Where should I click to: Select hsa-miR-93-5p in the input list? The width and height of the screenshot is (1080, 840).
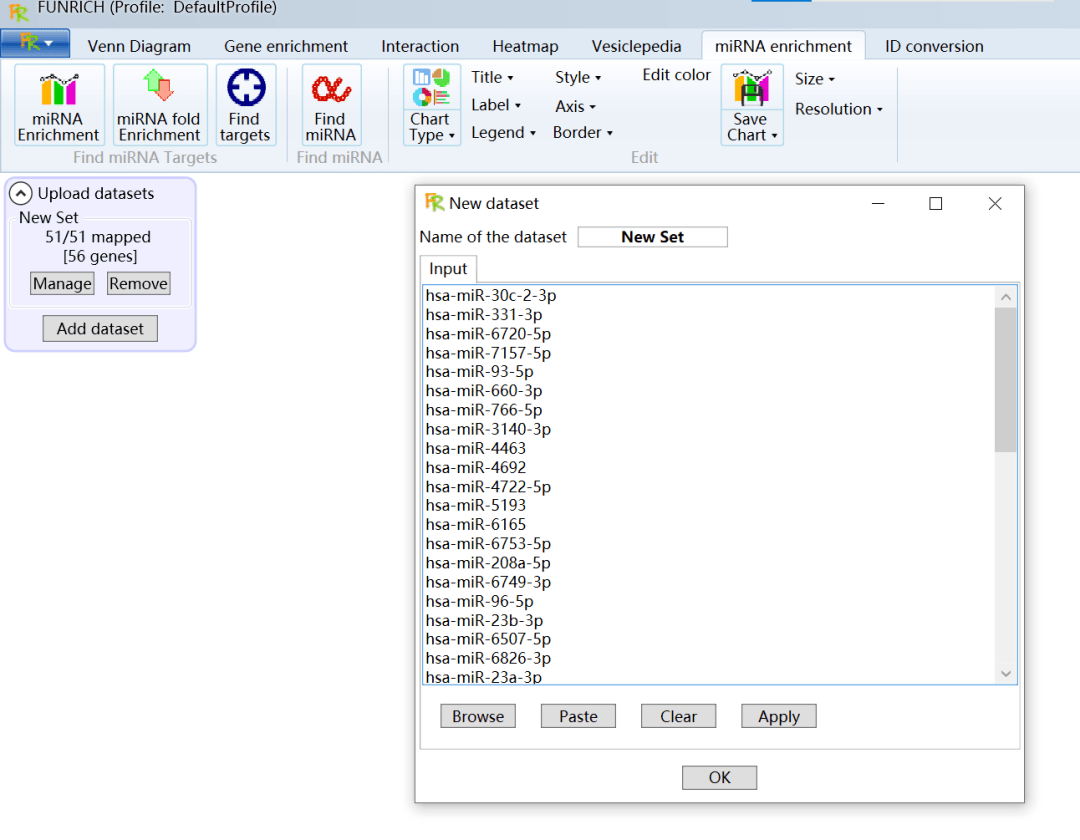pyautogui.click(x=479, y=372)
